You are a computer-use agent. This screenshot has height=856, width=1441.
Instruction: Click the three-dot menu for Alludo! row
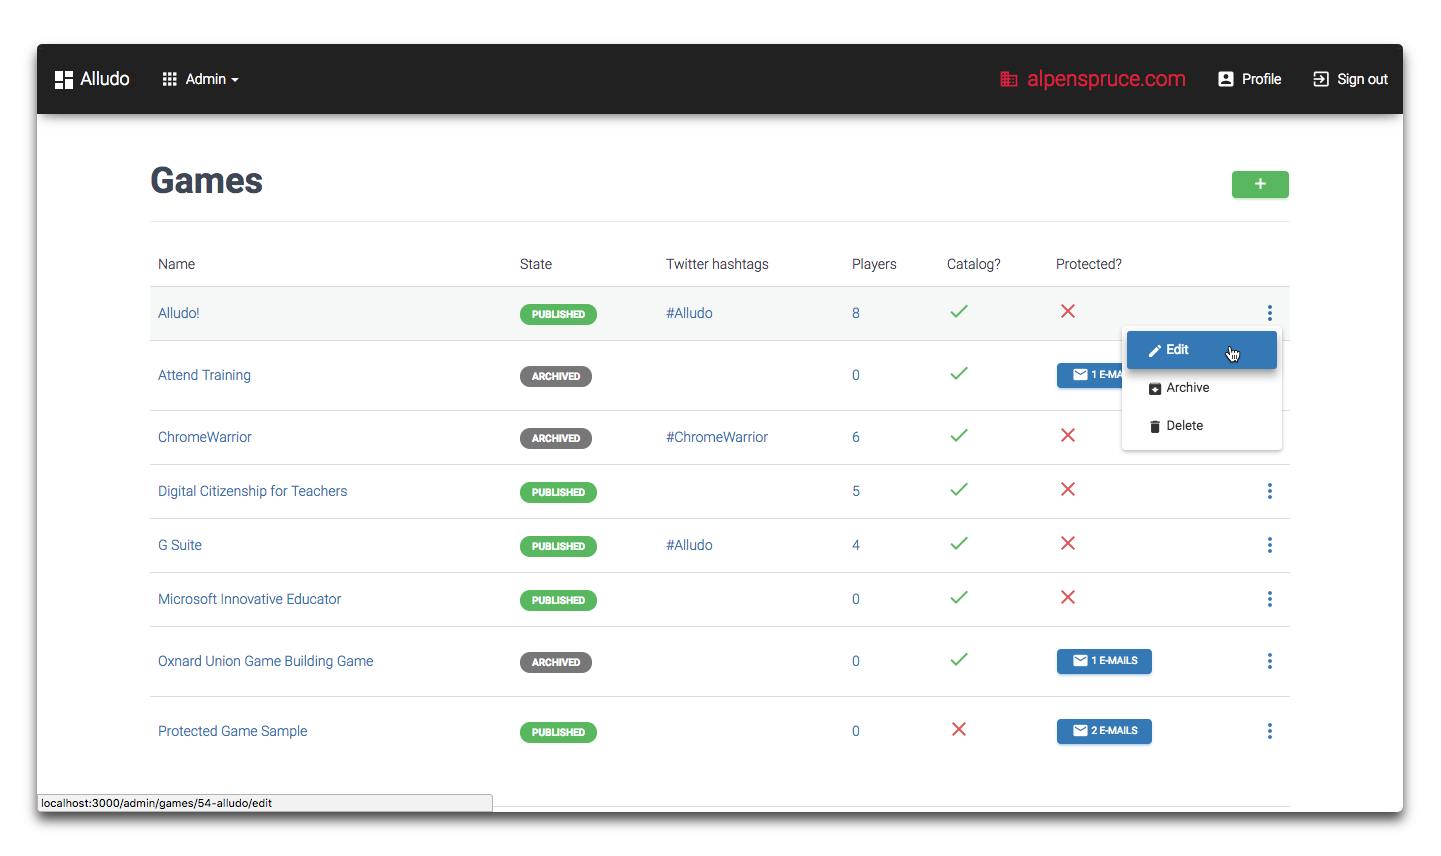(1270, 313)
